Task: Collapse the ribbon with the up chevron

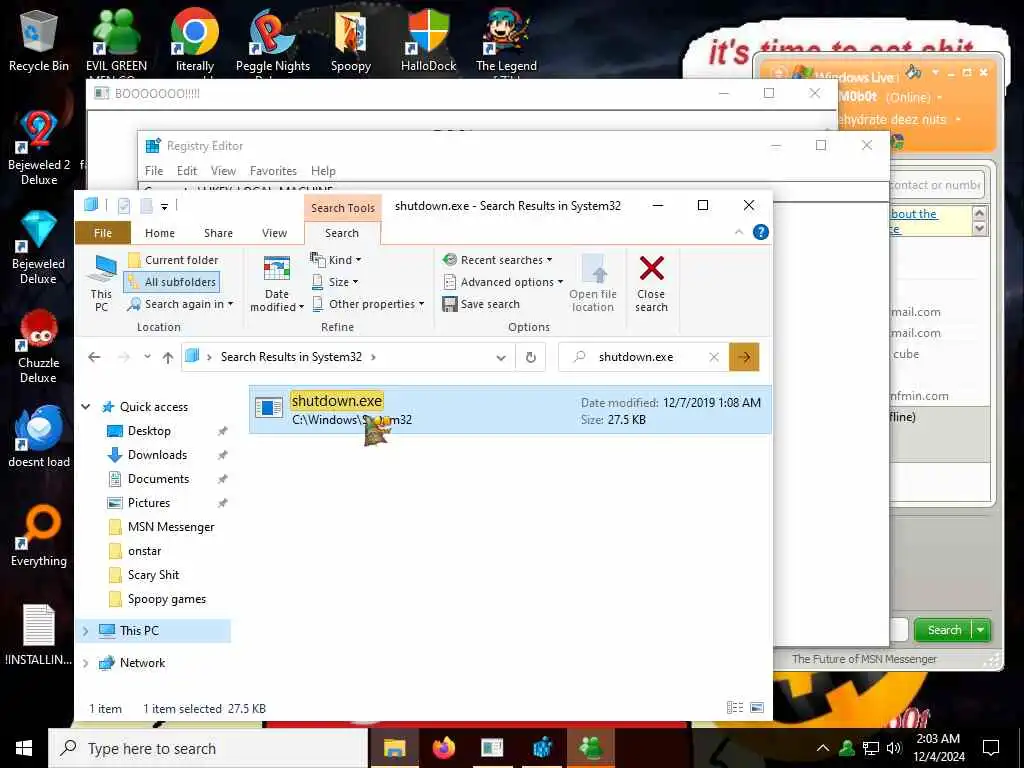Action: 739,232
